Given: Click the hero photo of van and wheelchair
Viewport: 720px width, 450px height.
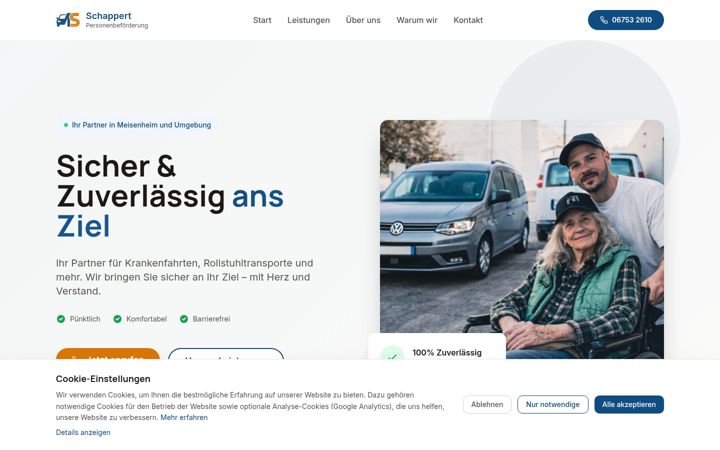Looking at the screenshot, I should pos(522,239).
